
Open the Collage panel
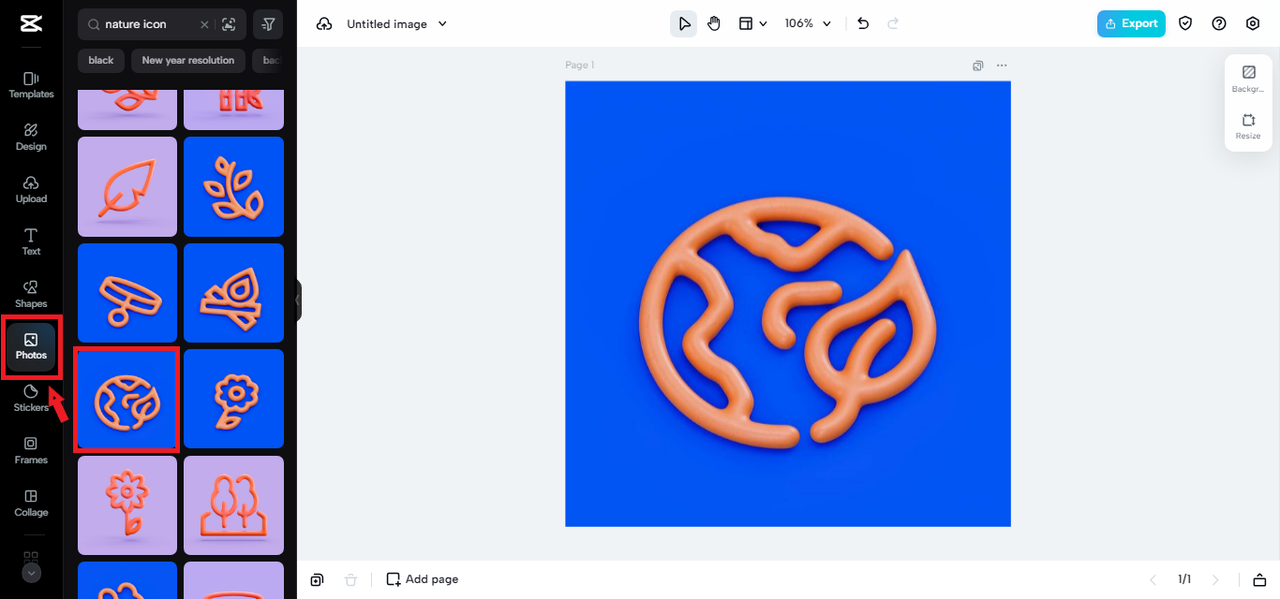[x=31, y=503]
